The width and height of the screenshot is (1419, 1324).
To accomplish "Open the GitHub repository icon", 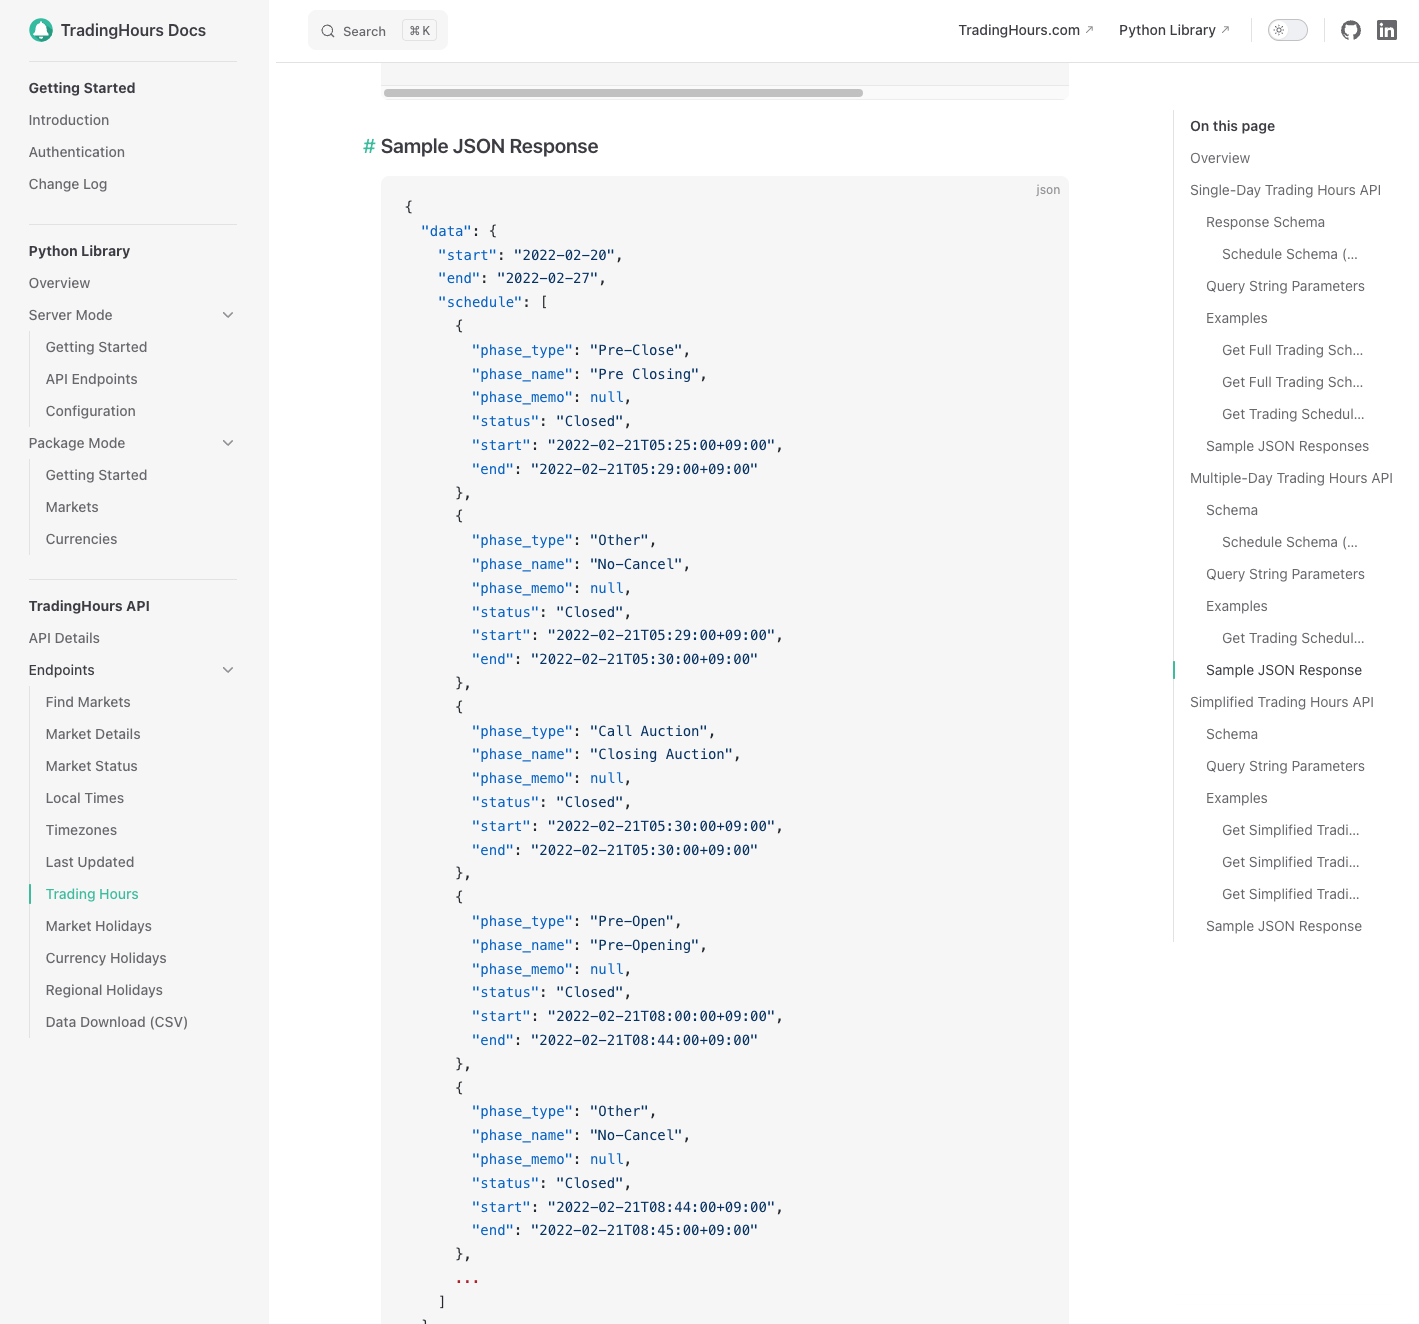I will coord(1351,30).
